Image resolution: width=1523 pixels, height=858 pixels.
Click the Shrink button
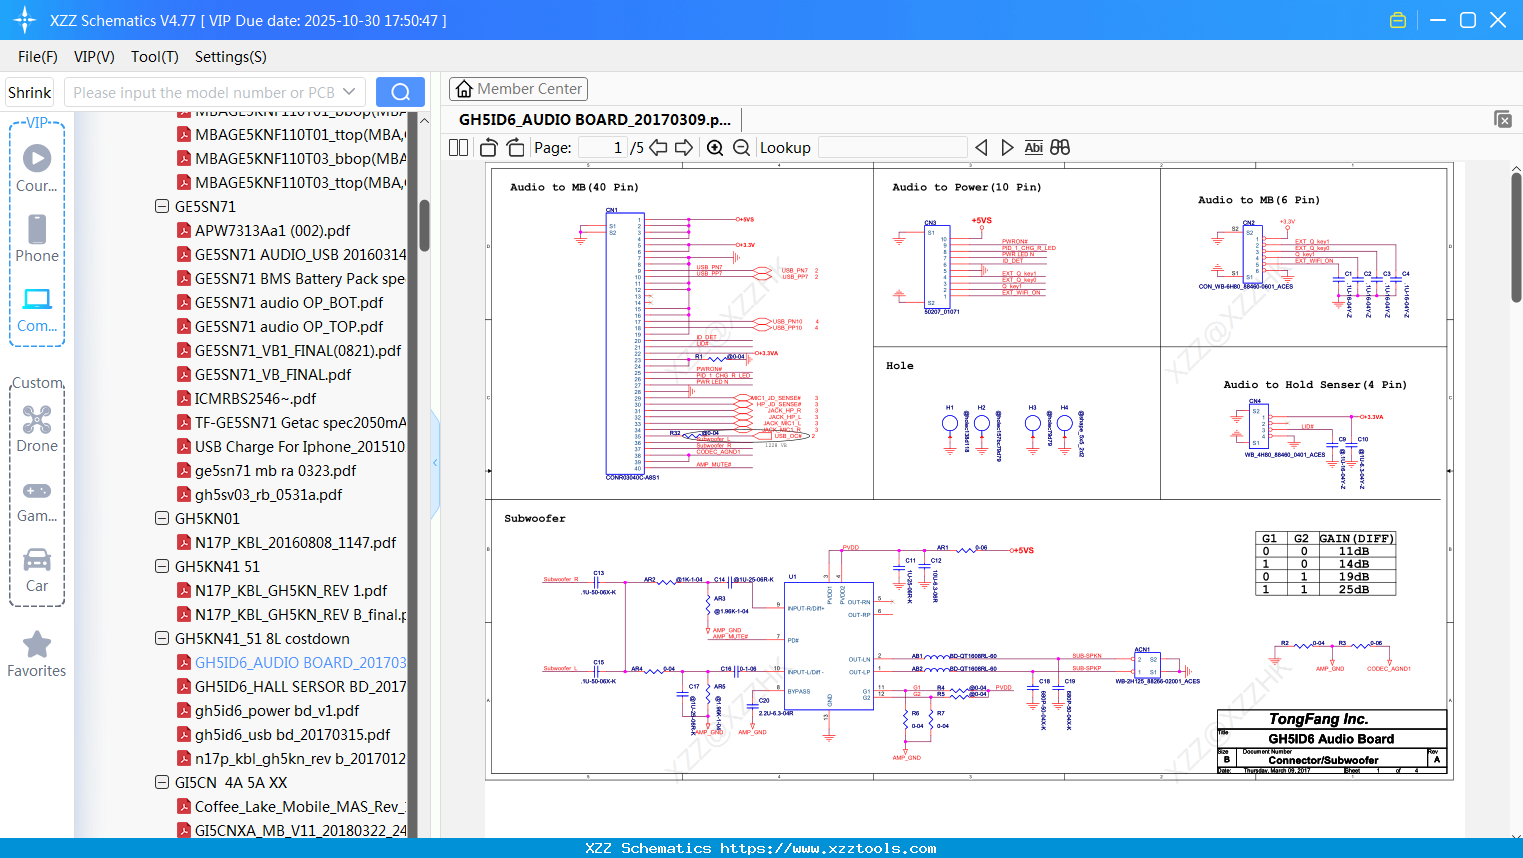(x=29, y=92)
